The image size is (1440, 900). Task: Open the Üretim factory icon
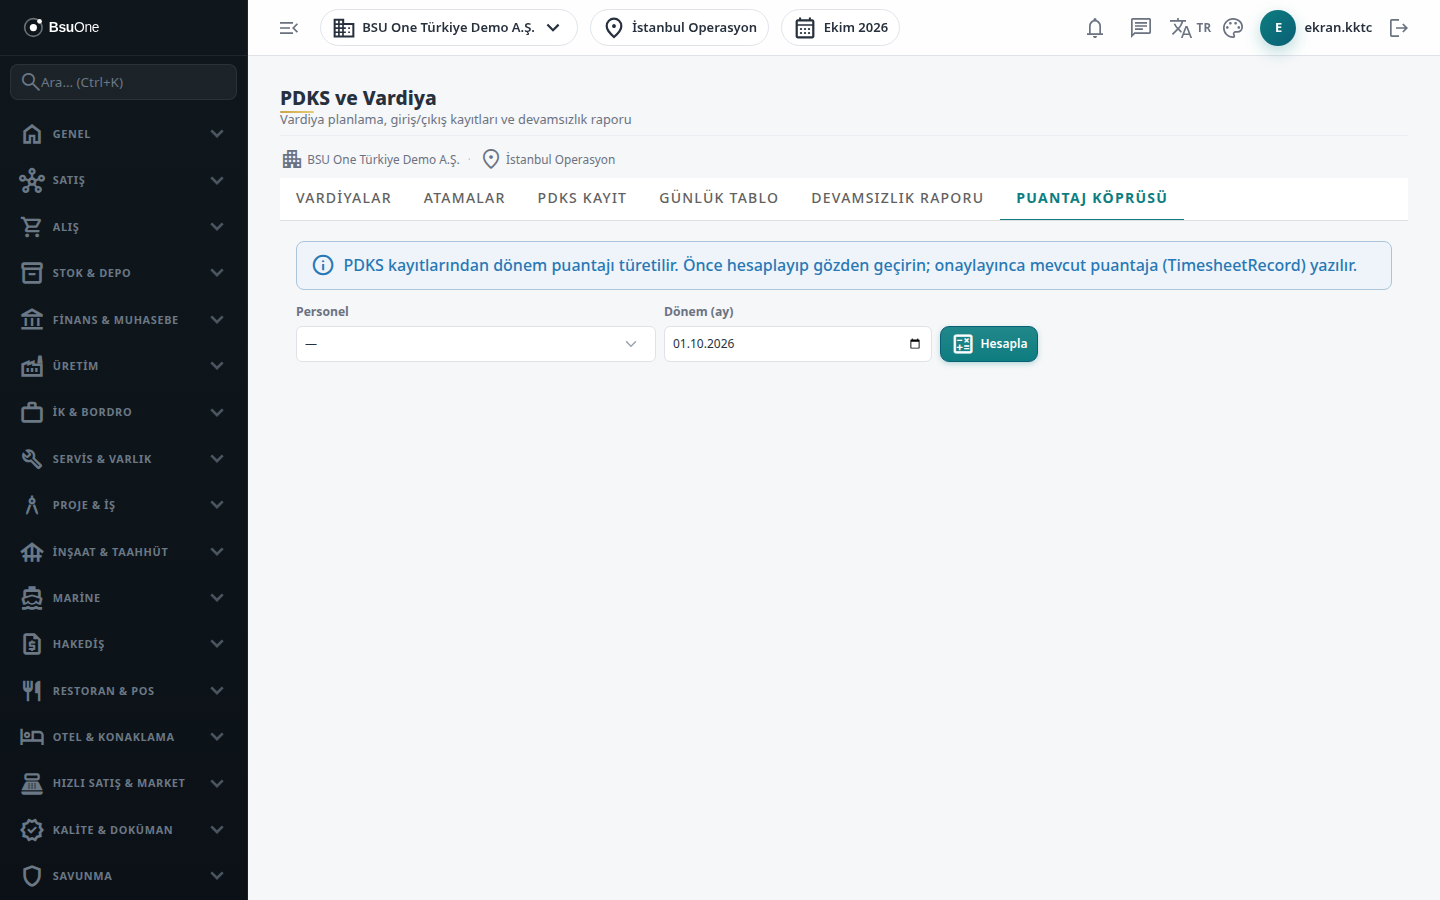coord(32,366)
